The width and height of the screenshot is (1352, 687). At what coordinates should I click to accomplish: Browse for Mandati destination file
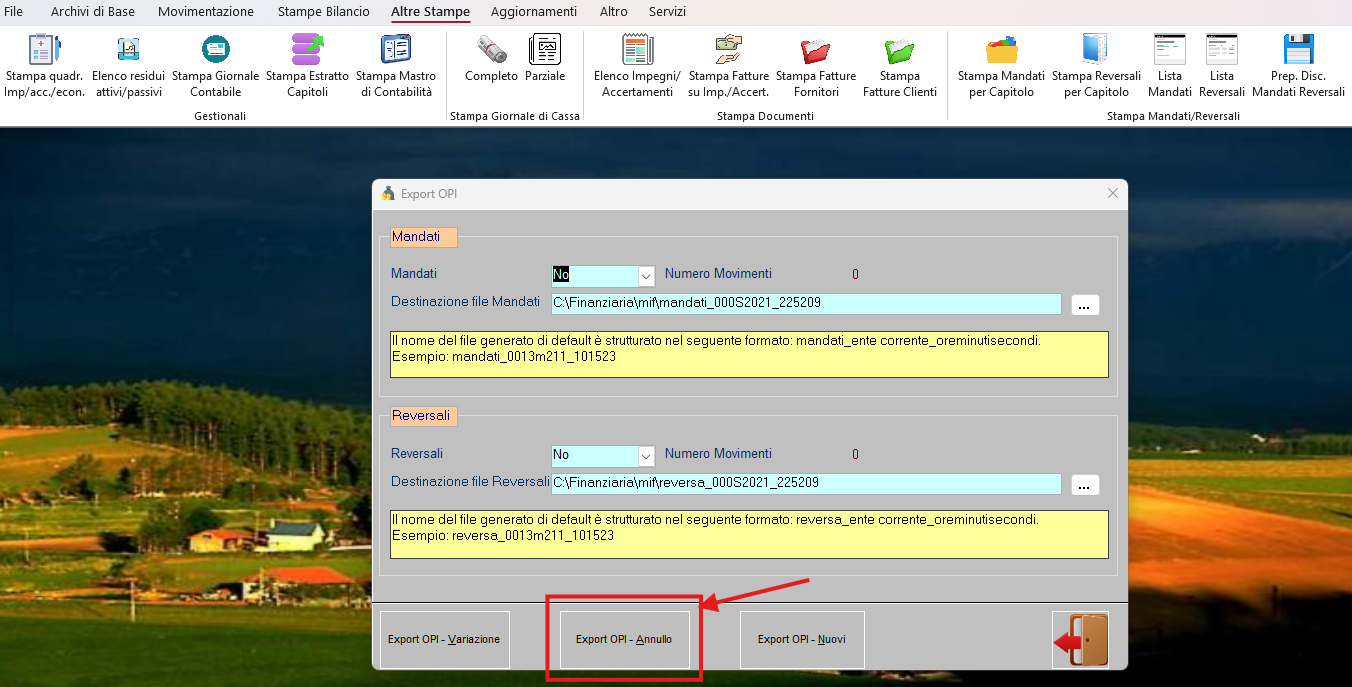click(x=1085, y=305)
